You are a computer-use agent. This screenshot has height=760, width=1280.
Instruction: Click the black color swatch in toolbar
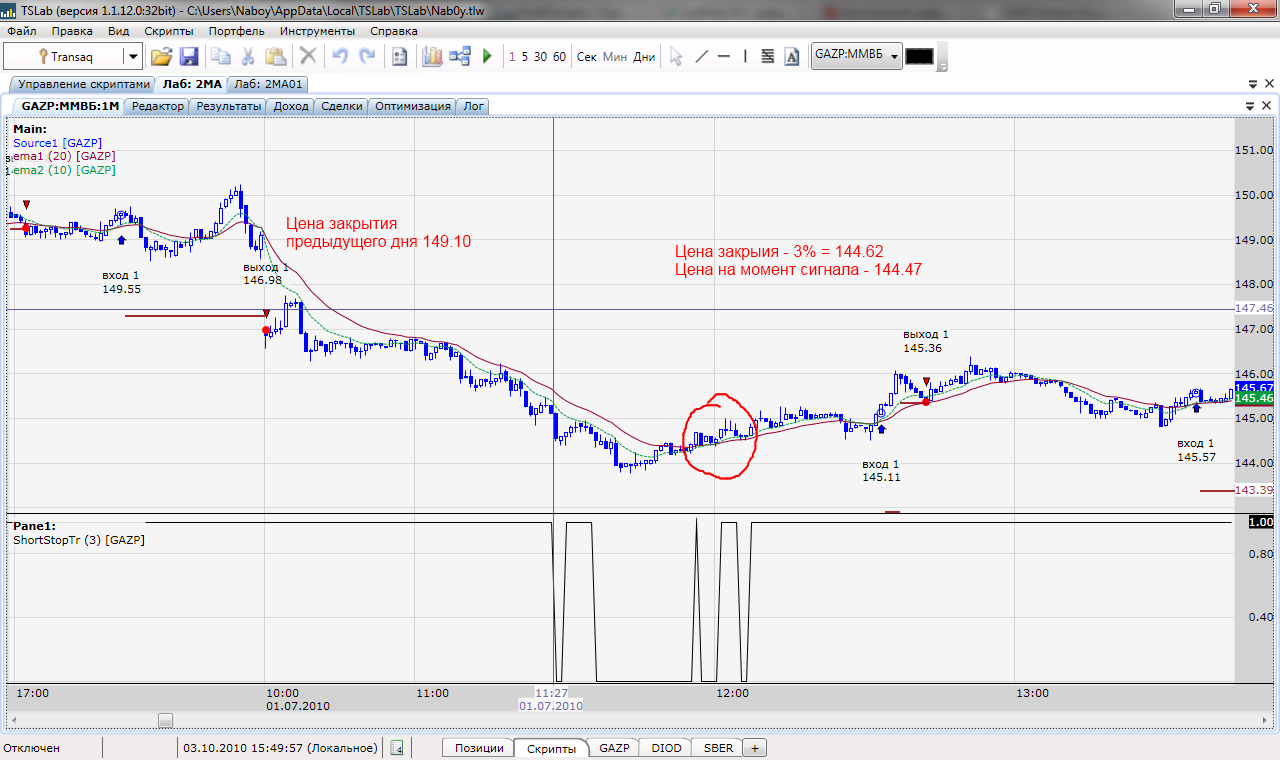pos(919,56)
